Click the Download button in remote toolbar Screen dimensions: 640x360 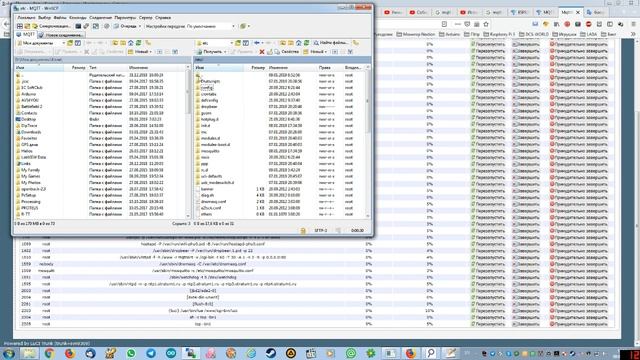pyautogui.click(x=211, y=52)
